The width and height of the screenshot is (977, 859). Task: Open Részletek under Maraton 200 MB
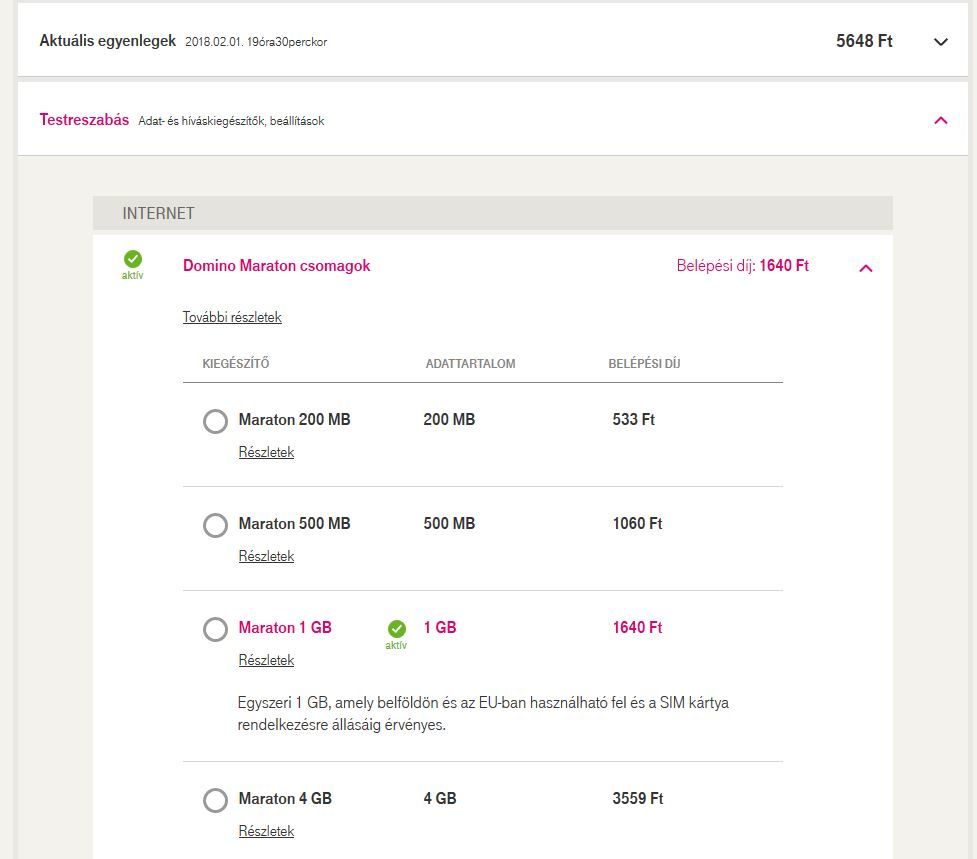(x=266, y=452)
